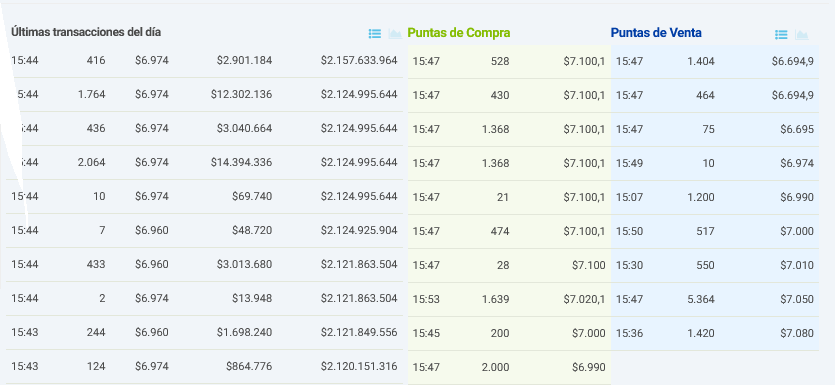Select transaction row with amount $2.901.184
The height and width of the screenshot is (385, 835).
[204, 61]
